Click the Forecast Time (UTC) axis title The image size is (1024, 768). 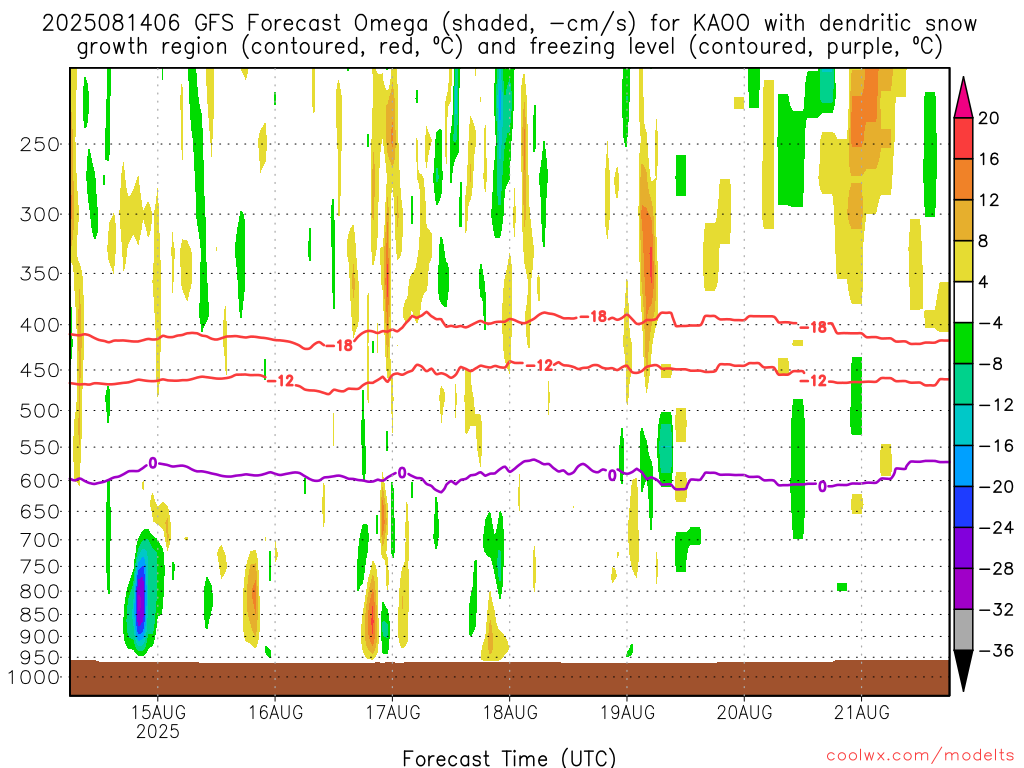(509, 758)
